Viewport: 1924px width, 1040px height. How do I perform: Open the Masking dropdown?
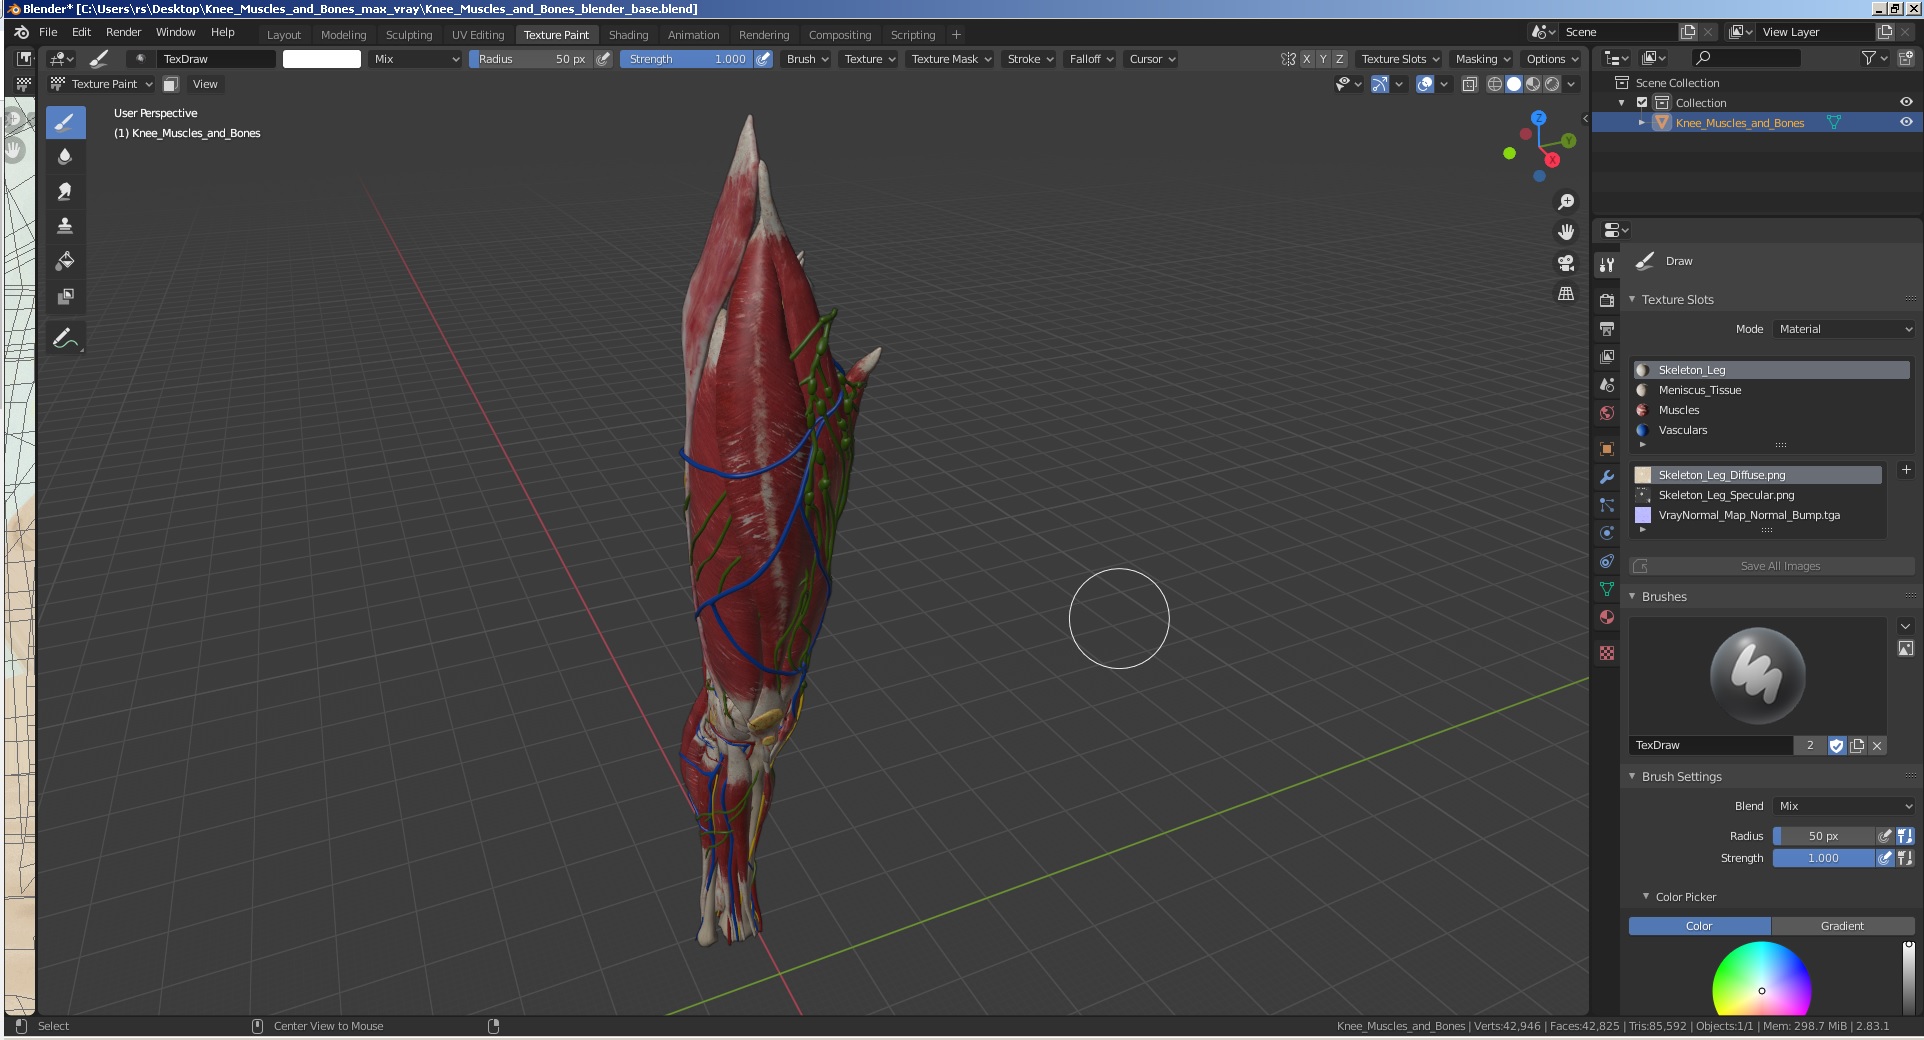tap(1483, 59)
